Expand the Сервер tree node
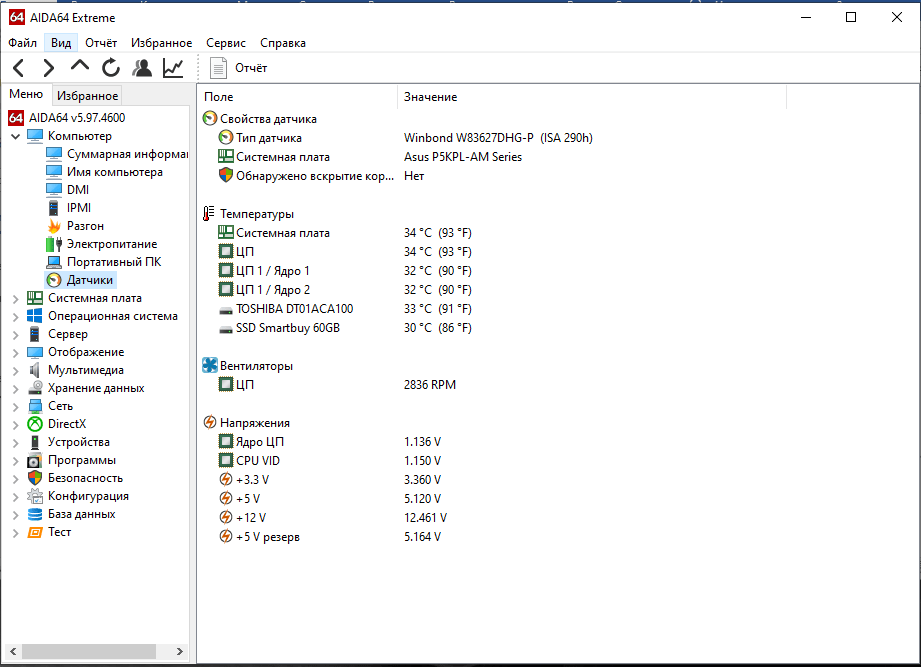The width and height of the screenshot is (921, 667). tap(15, 335)
